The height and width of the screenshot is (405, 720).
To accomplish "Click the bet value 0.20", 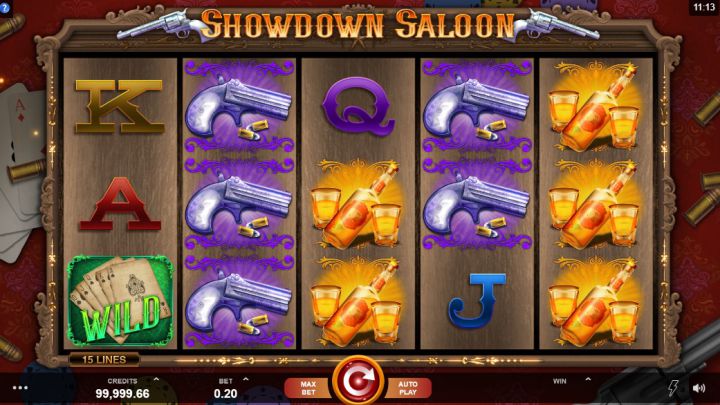I will click(x=225, y=394).
